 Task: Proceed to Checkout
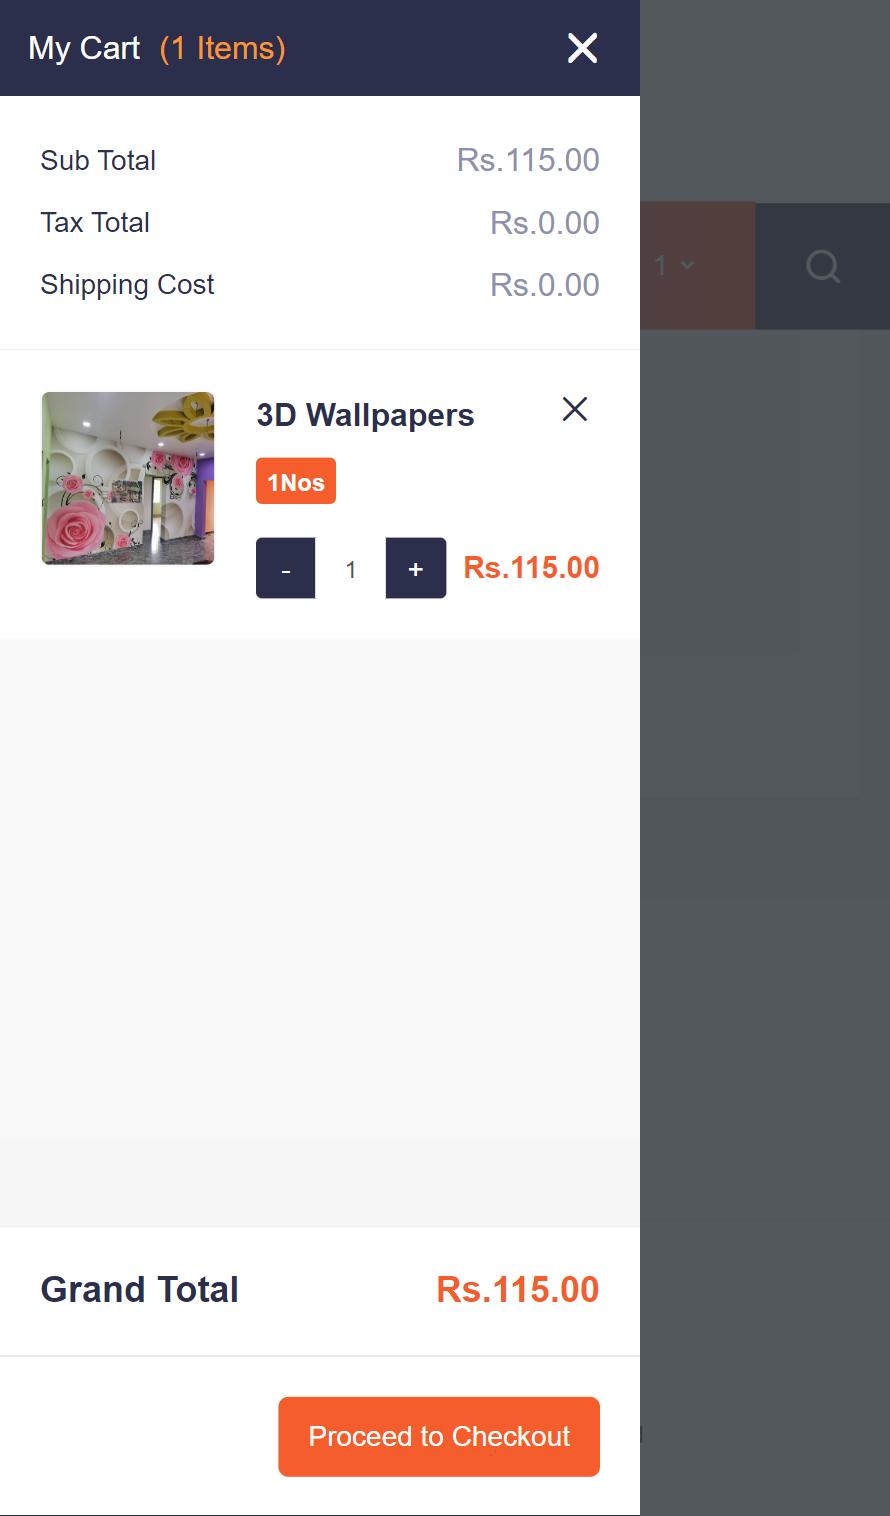pos(439,1436)
